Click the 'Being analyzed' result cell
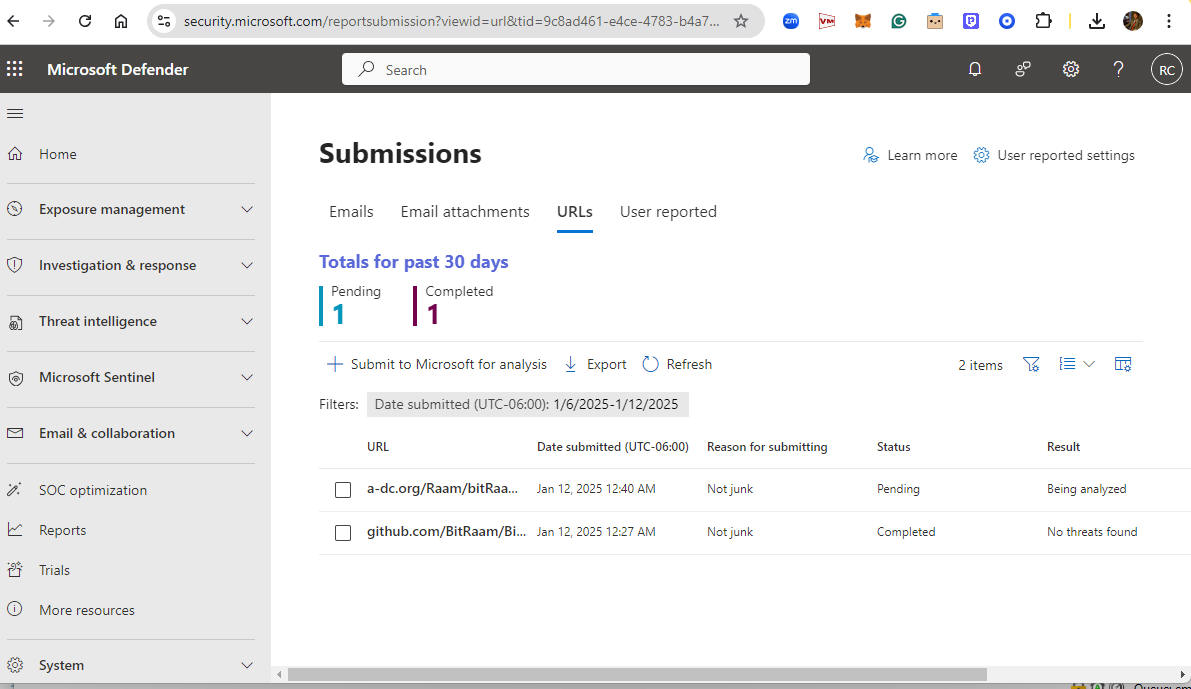 pyautogui.click(x=1086, y=489)
